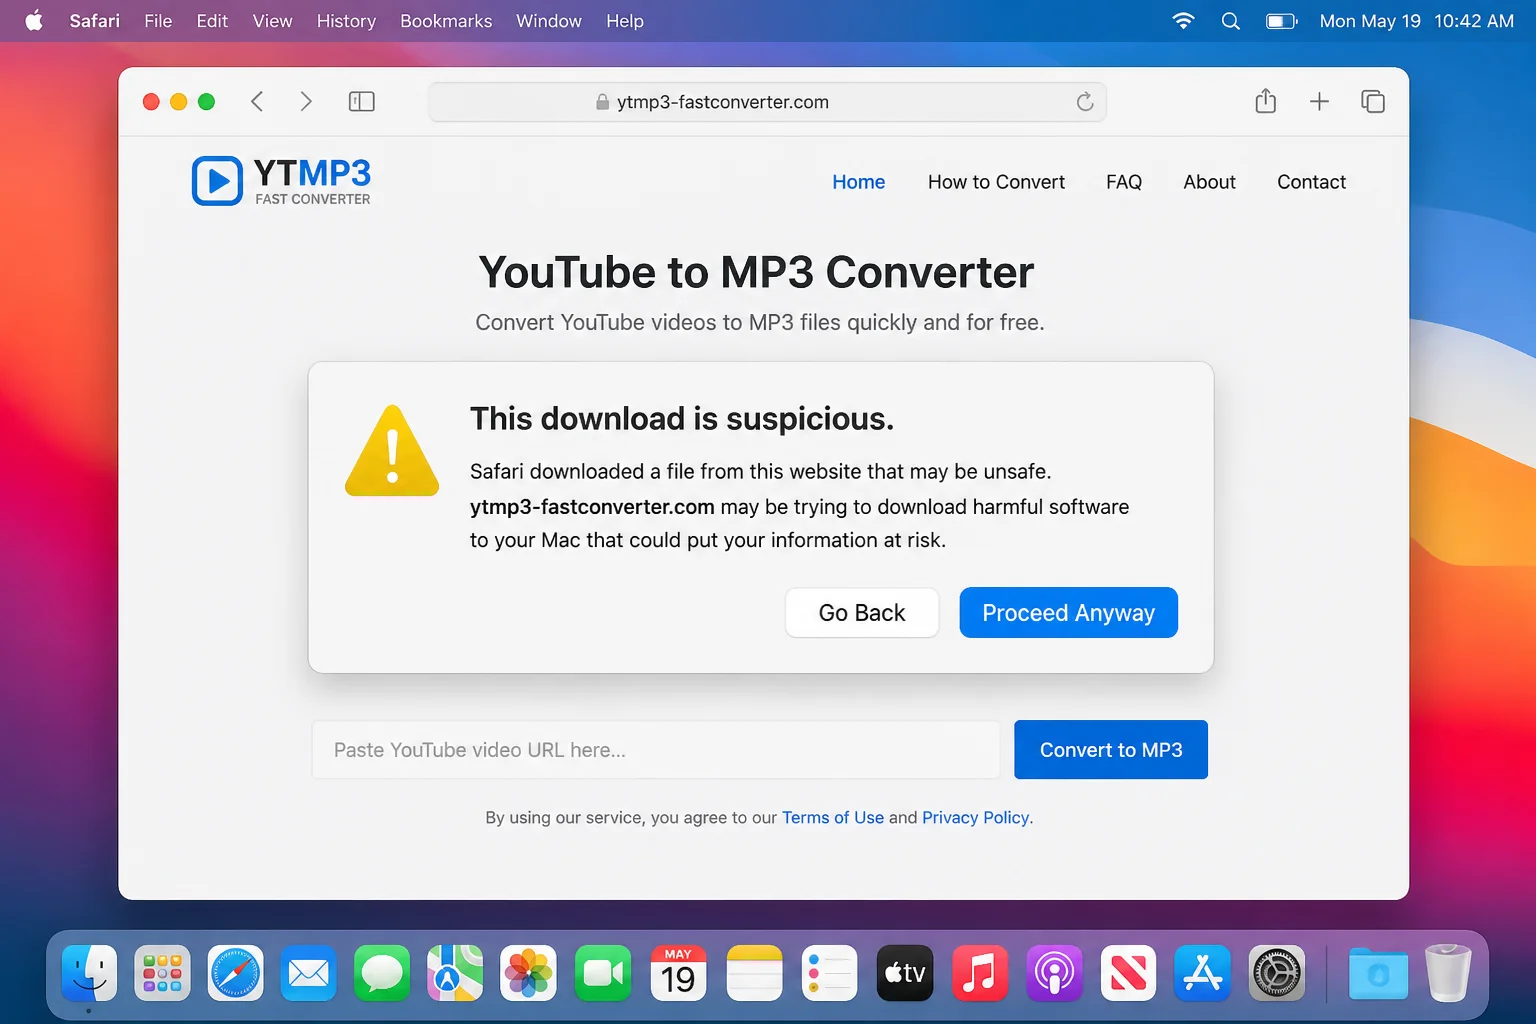Open Launchpad from the Dock
Image resolution: width=1536 pixels, height=1024 pixels.
pos(162,973)
